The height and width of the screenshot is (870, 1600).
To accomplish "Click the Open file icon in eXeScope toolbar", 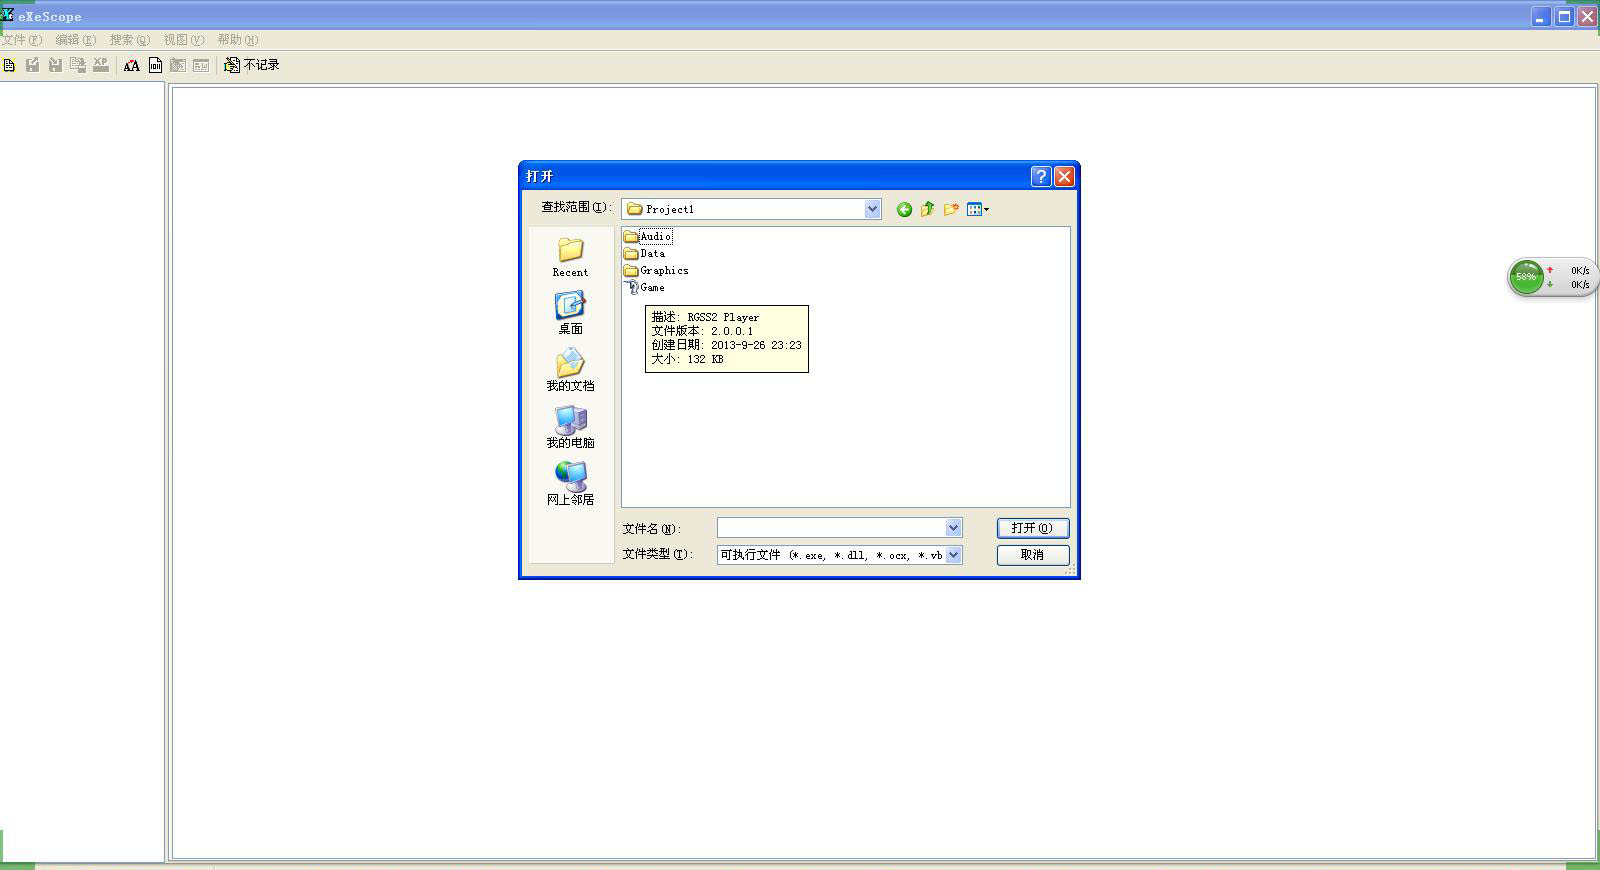I will [10, 65].
